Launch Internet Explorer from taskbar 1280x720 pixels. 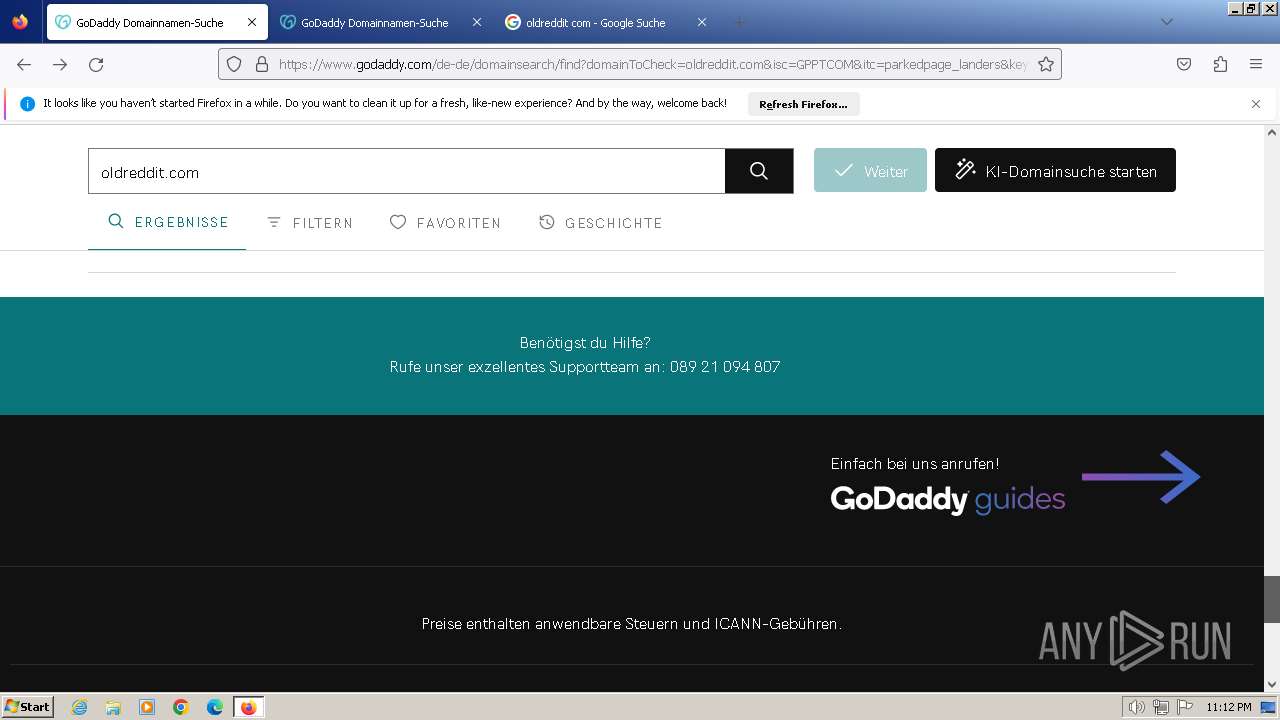(x=79, y=707)
